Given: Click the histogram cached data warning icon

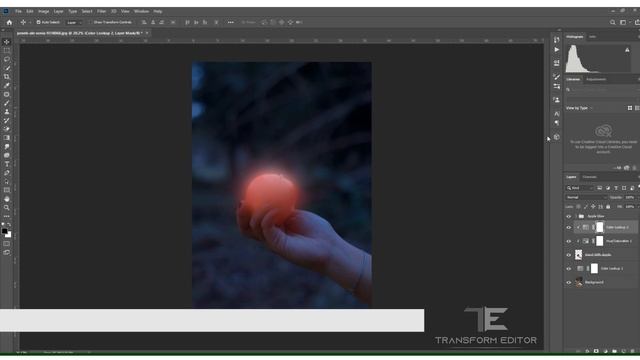Looking at the screenshot, I should 627,50.
